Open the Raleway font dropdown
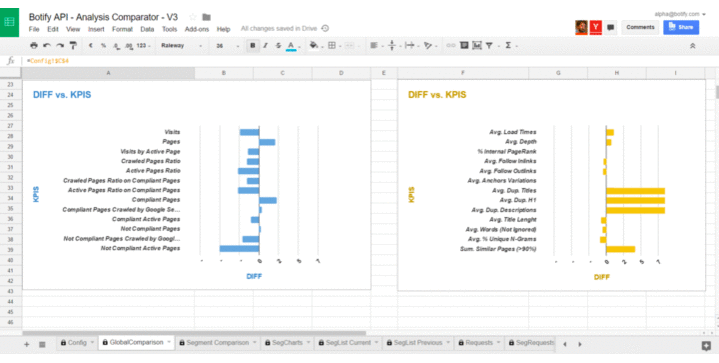 181,45
